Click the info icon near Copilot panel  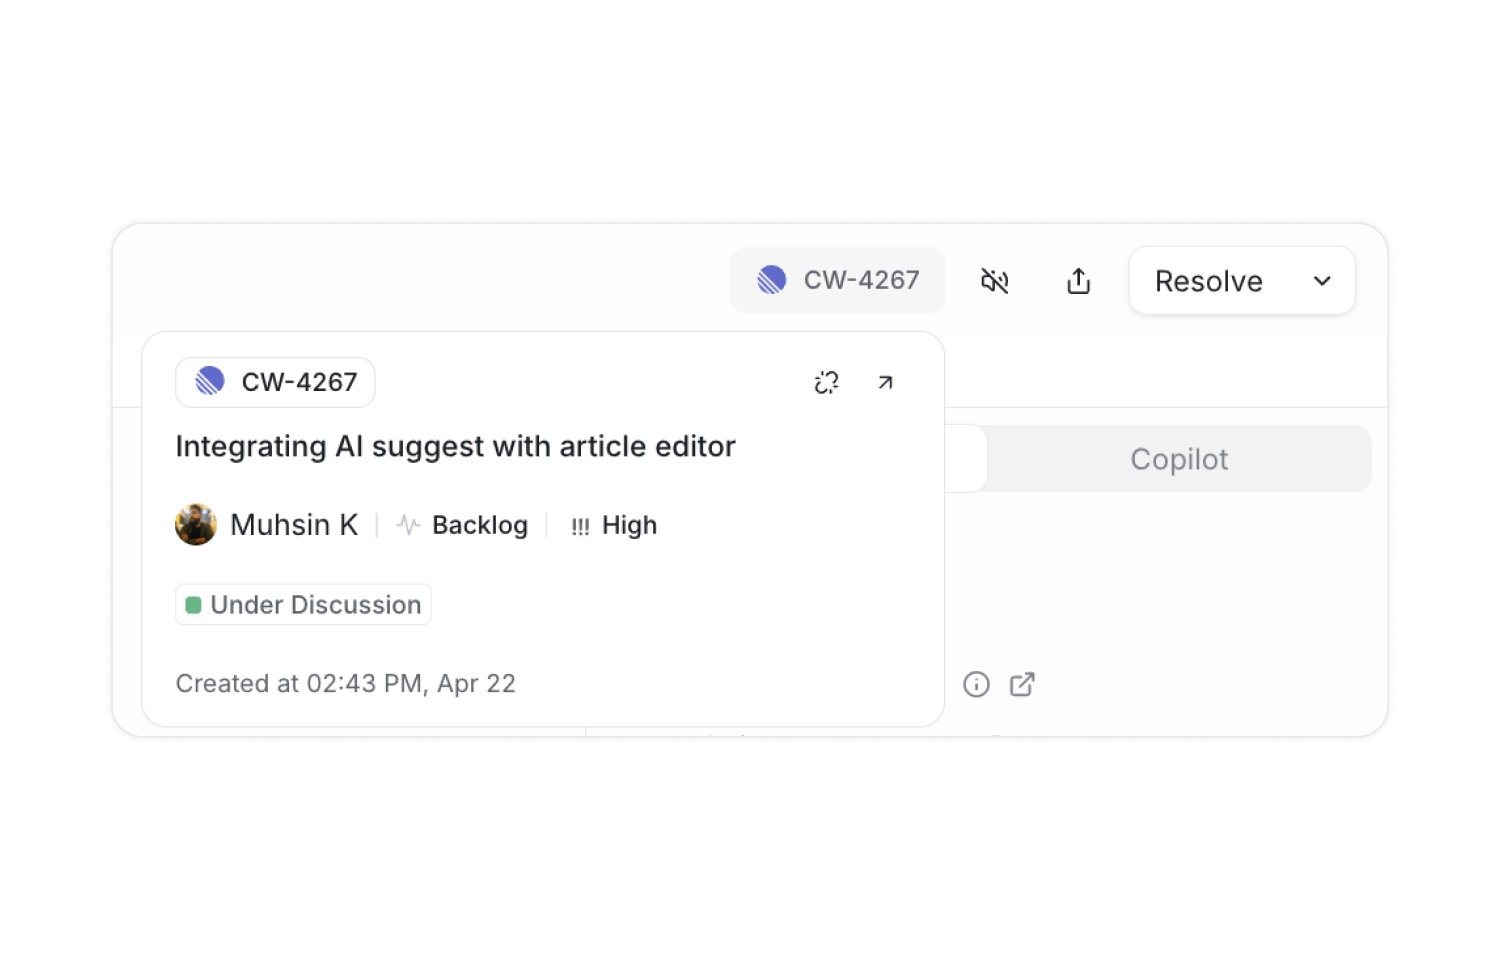pos(976,684)
